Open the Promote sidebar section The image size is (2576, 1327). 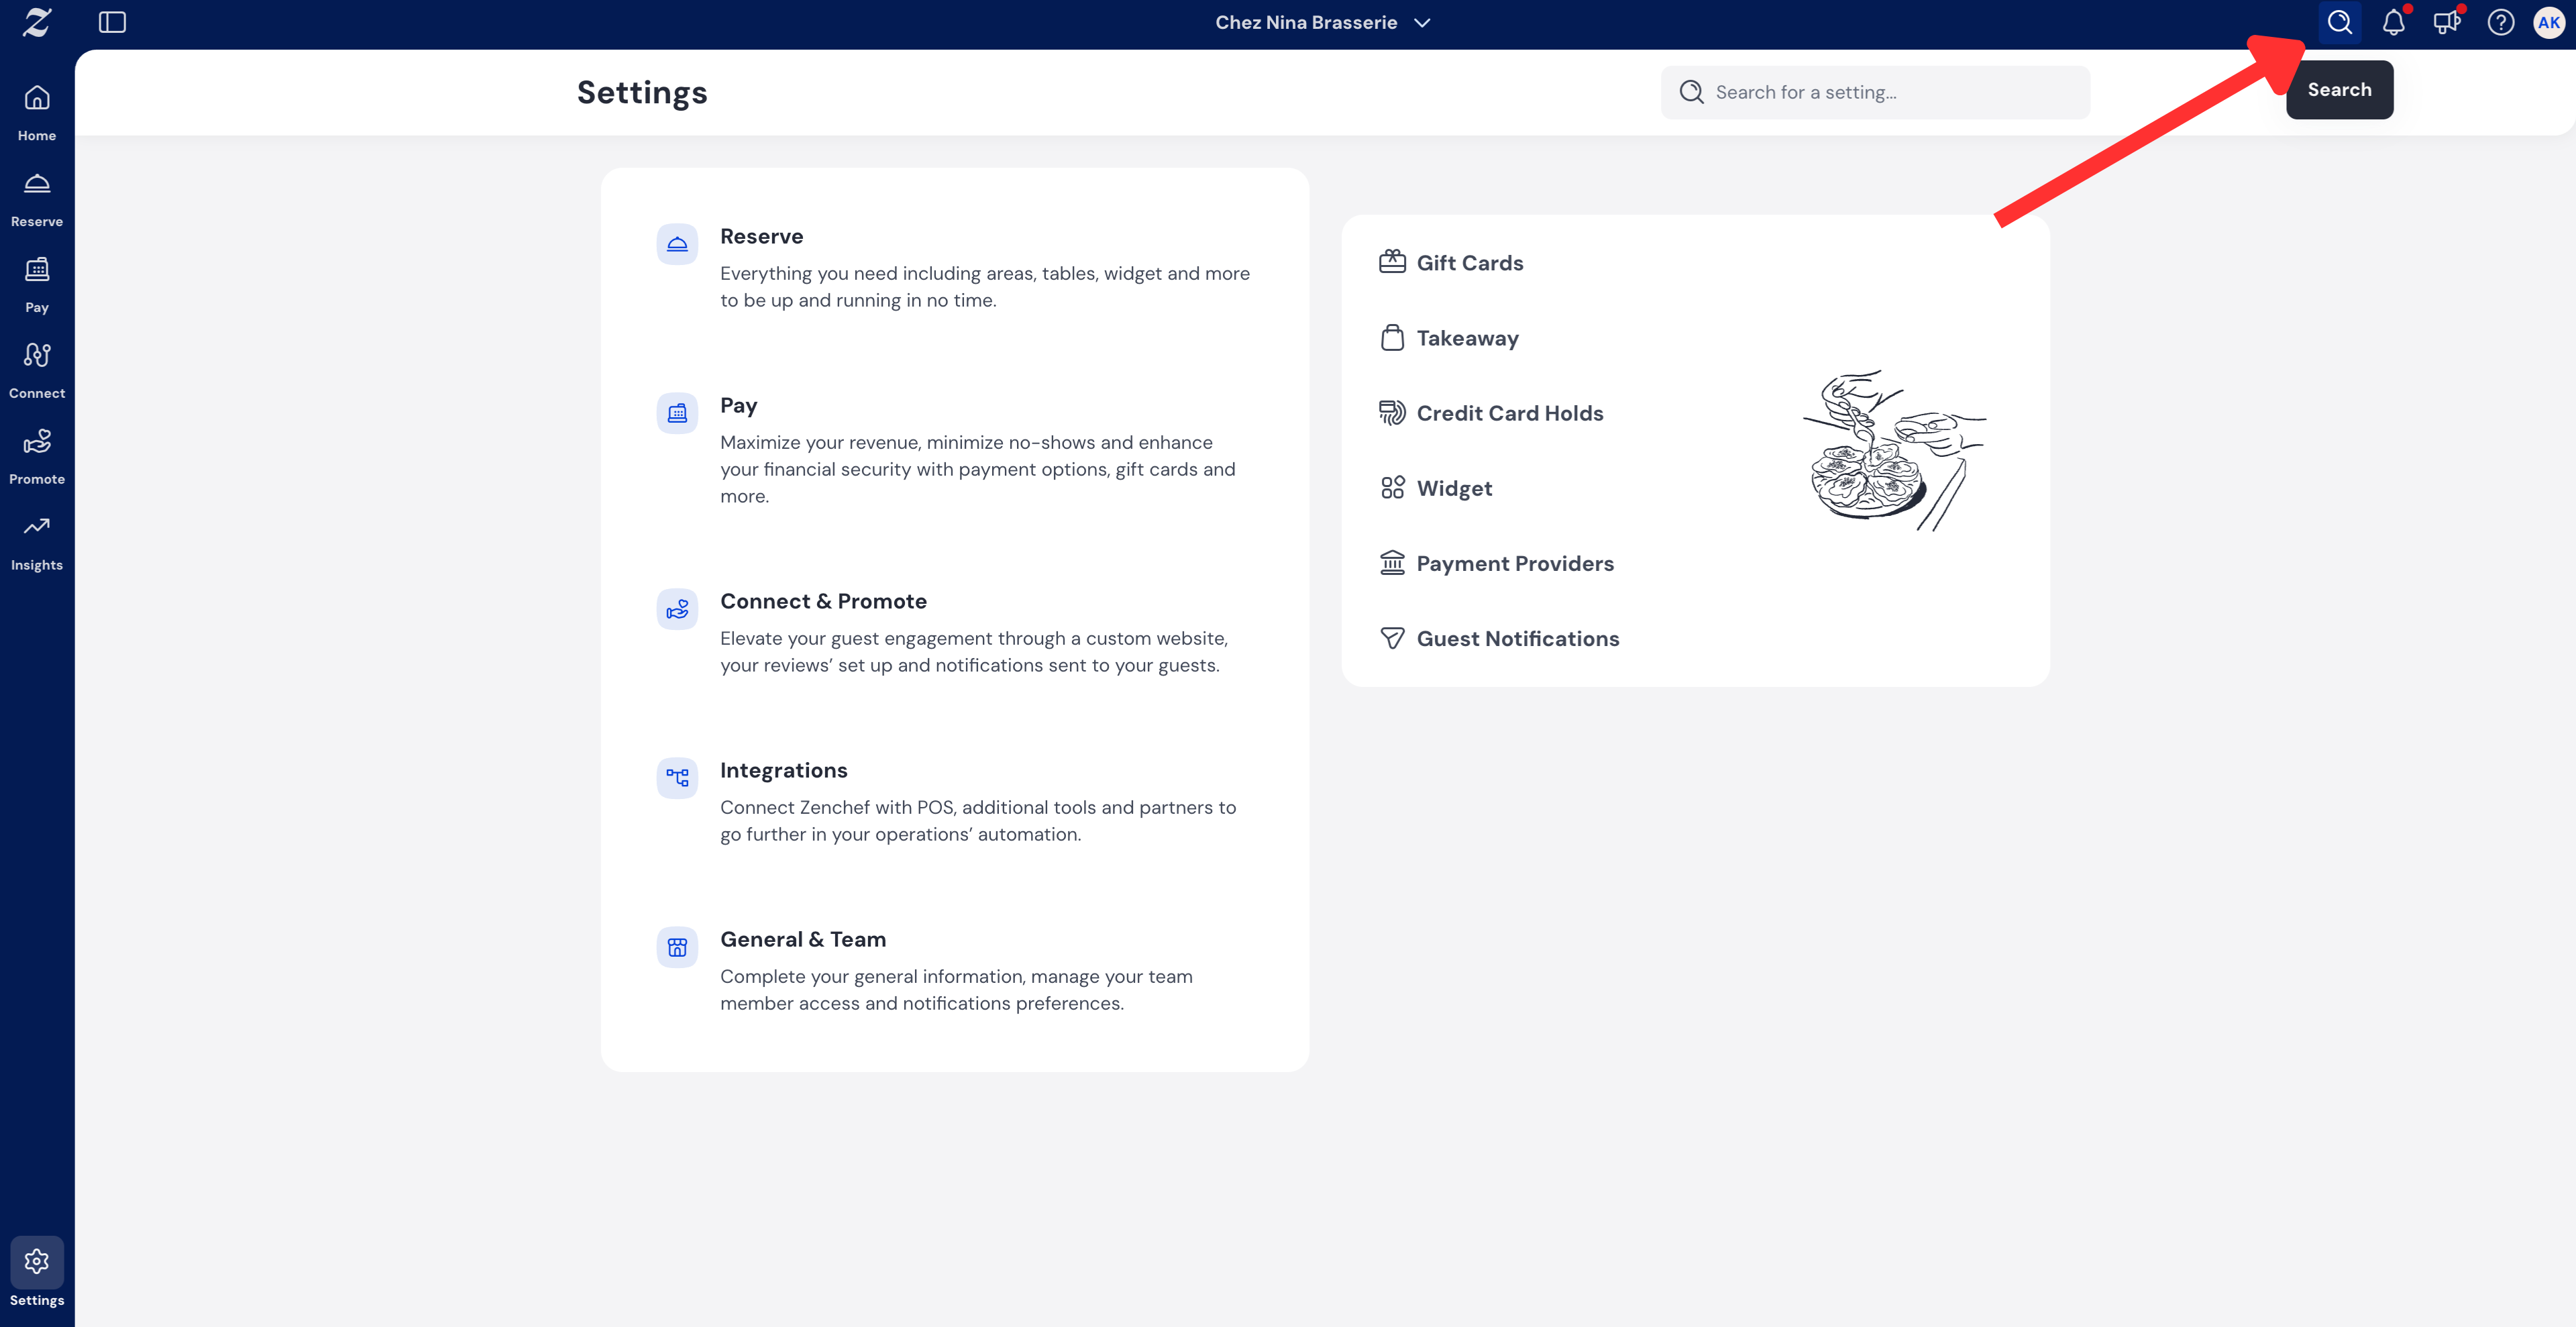[x=37, y=456]
